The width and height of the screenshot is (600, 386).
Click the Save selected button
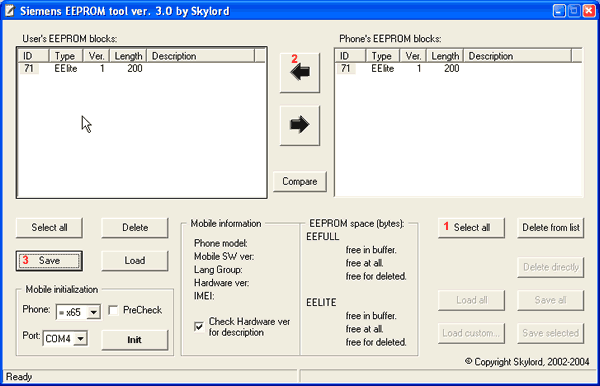(551, 333)
